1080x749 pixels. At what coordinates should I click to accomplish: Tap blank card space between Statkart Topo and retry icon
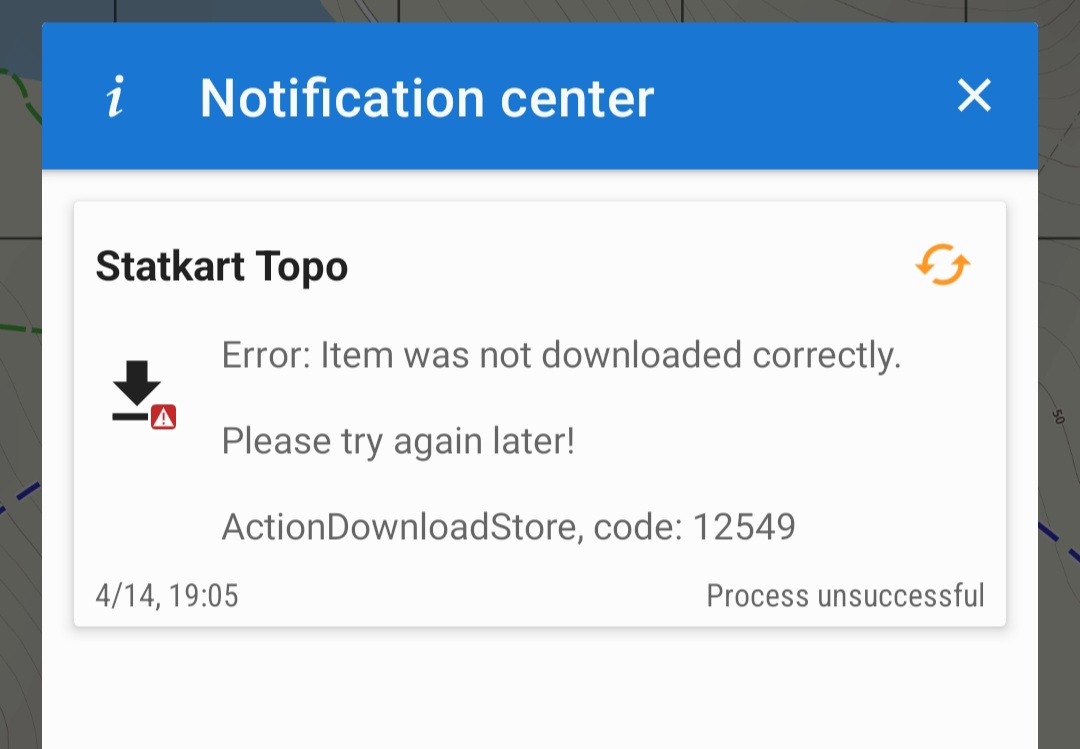tap(630, 266)
